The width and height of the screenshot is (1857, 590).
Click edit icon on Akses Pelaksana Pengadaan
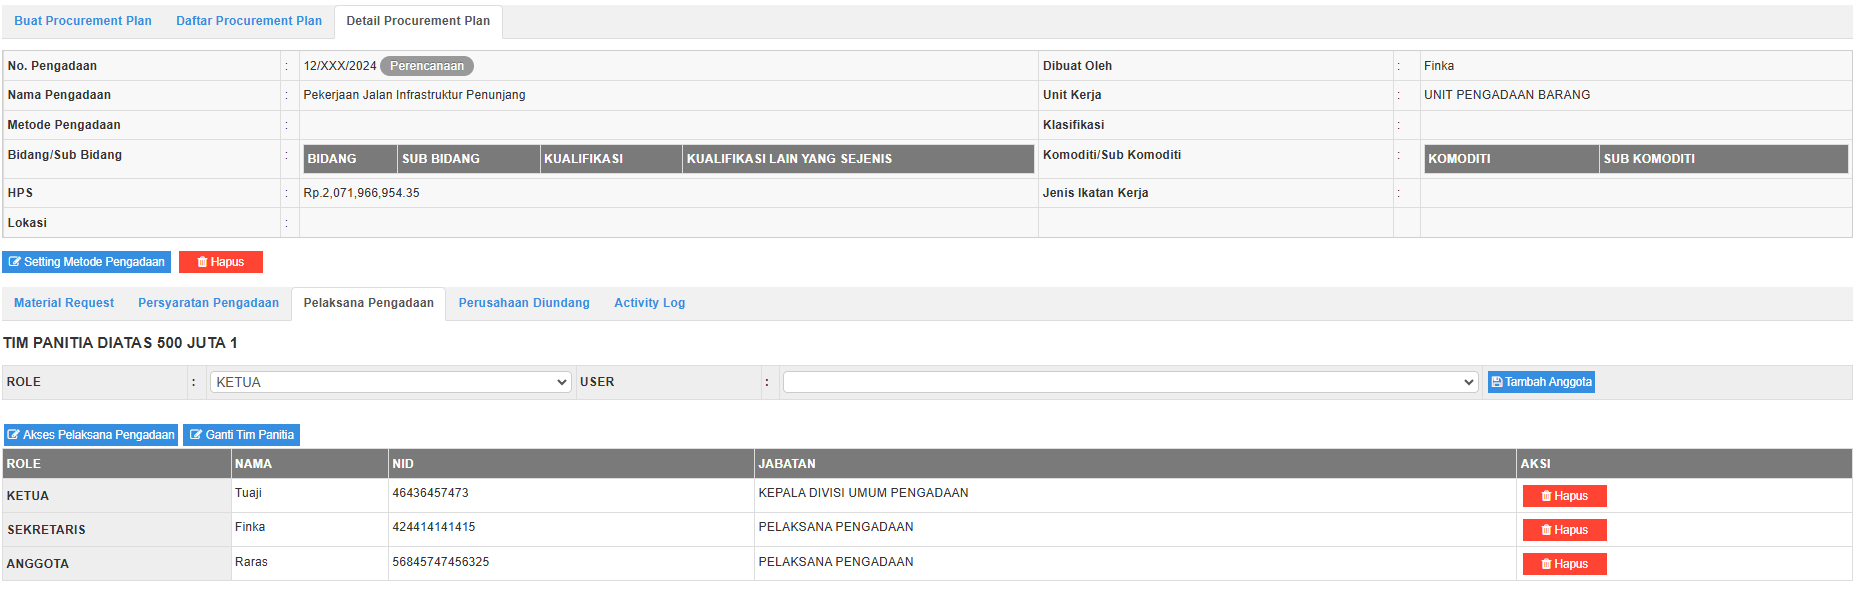[x=14, y=435]
